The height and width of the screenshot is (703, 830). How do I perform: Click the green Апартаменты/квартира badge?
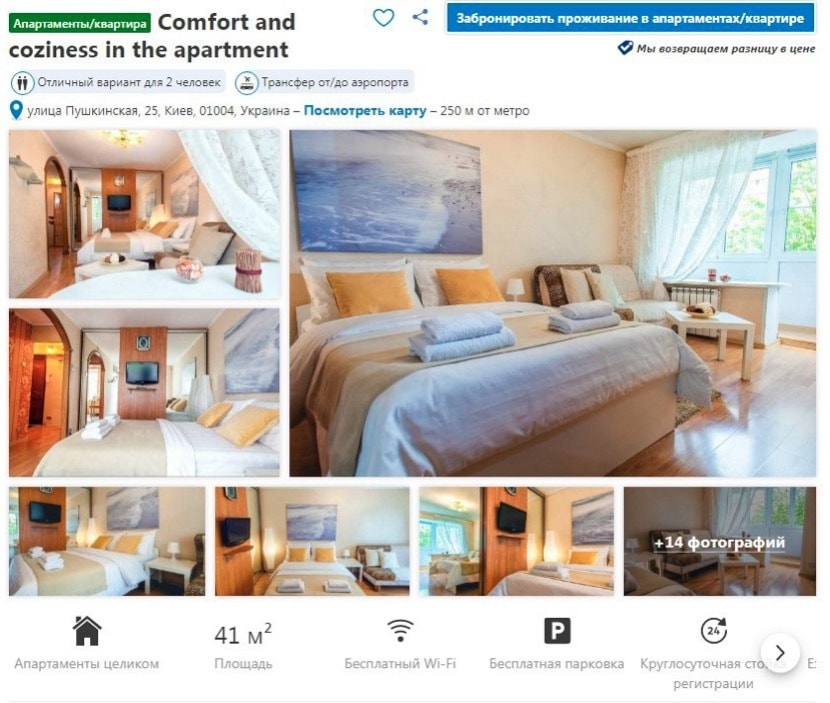(80, 23)
